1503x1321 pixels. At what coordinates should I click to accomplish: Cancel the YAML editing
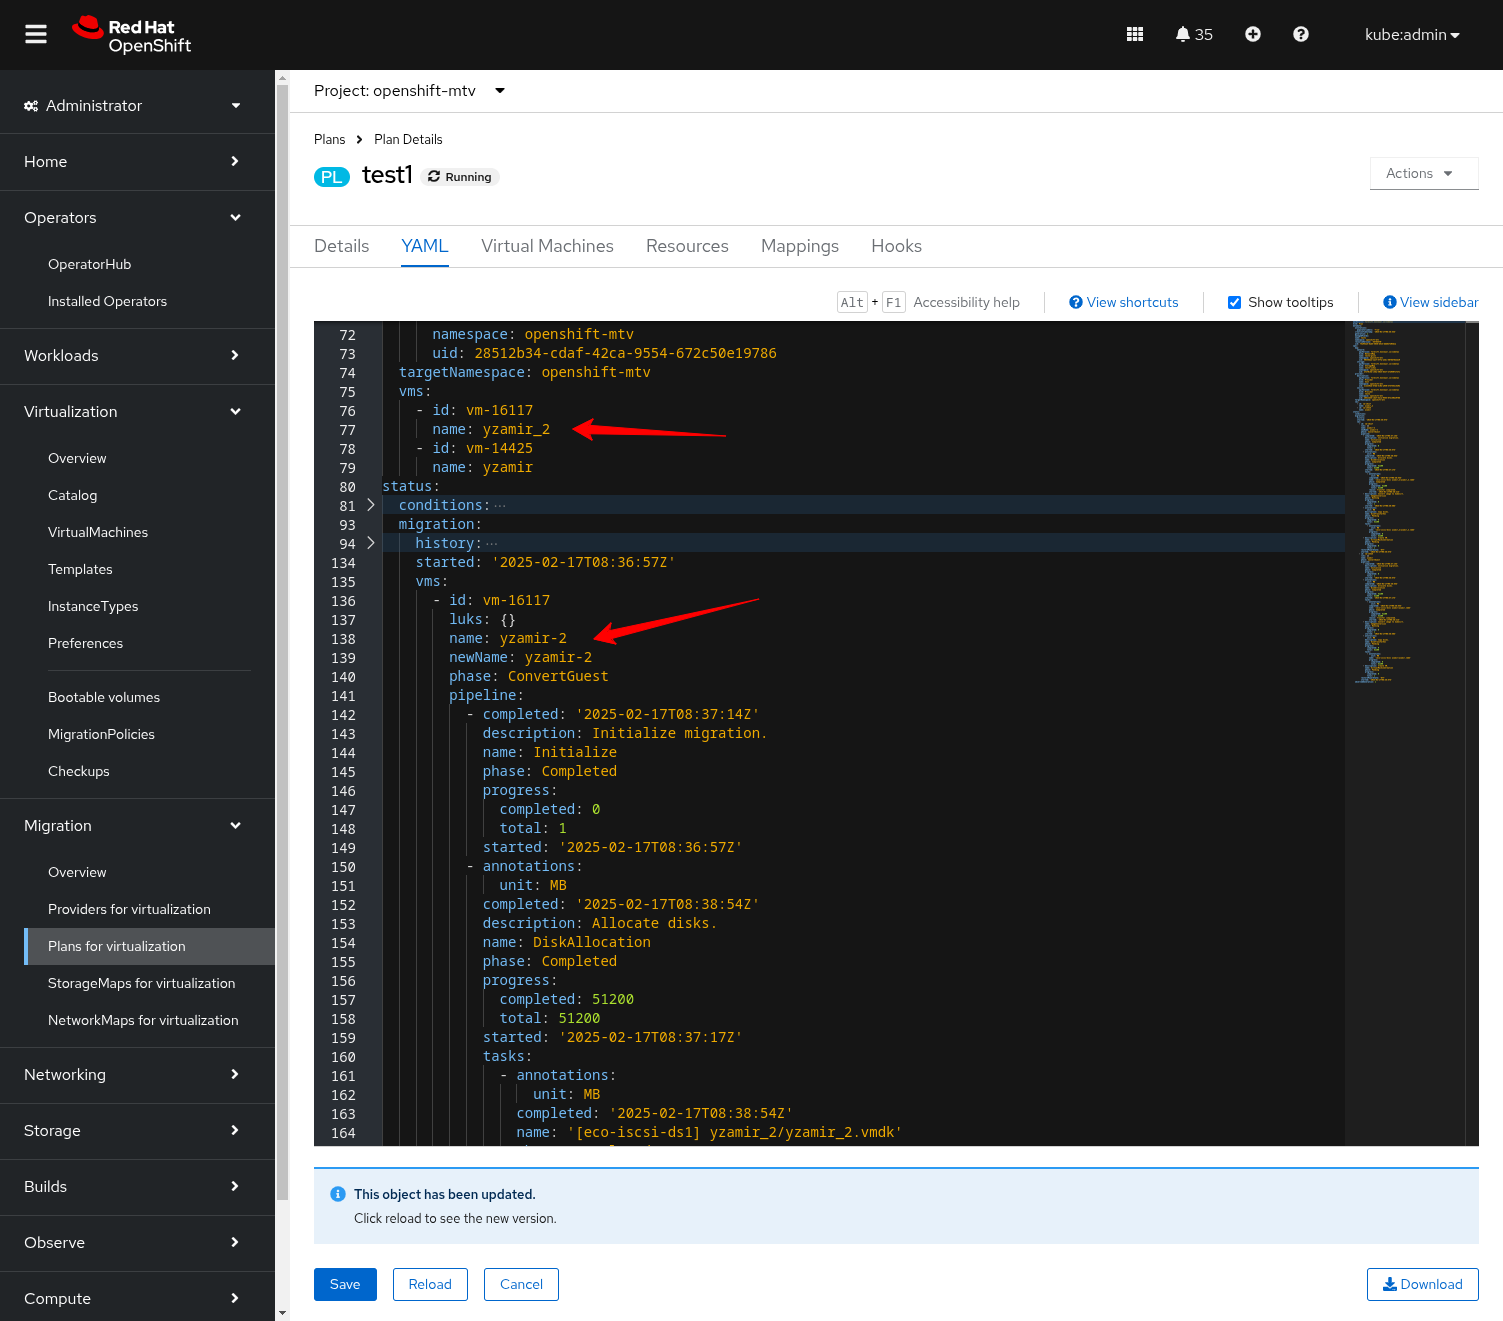(x=521, y=1284)
